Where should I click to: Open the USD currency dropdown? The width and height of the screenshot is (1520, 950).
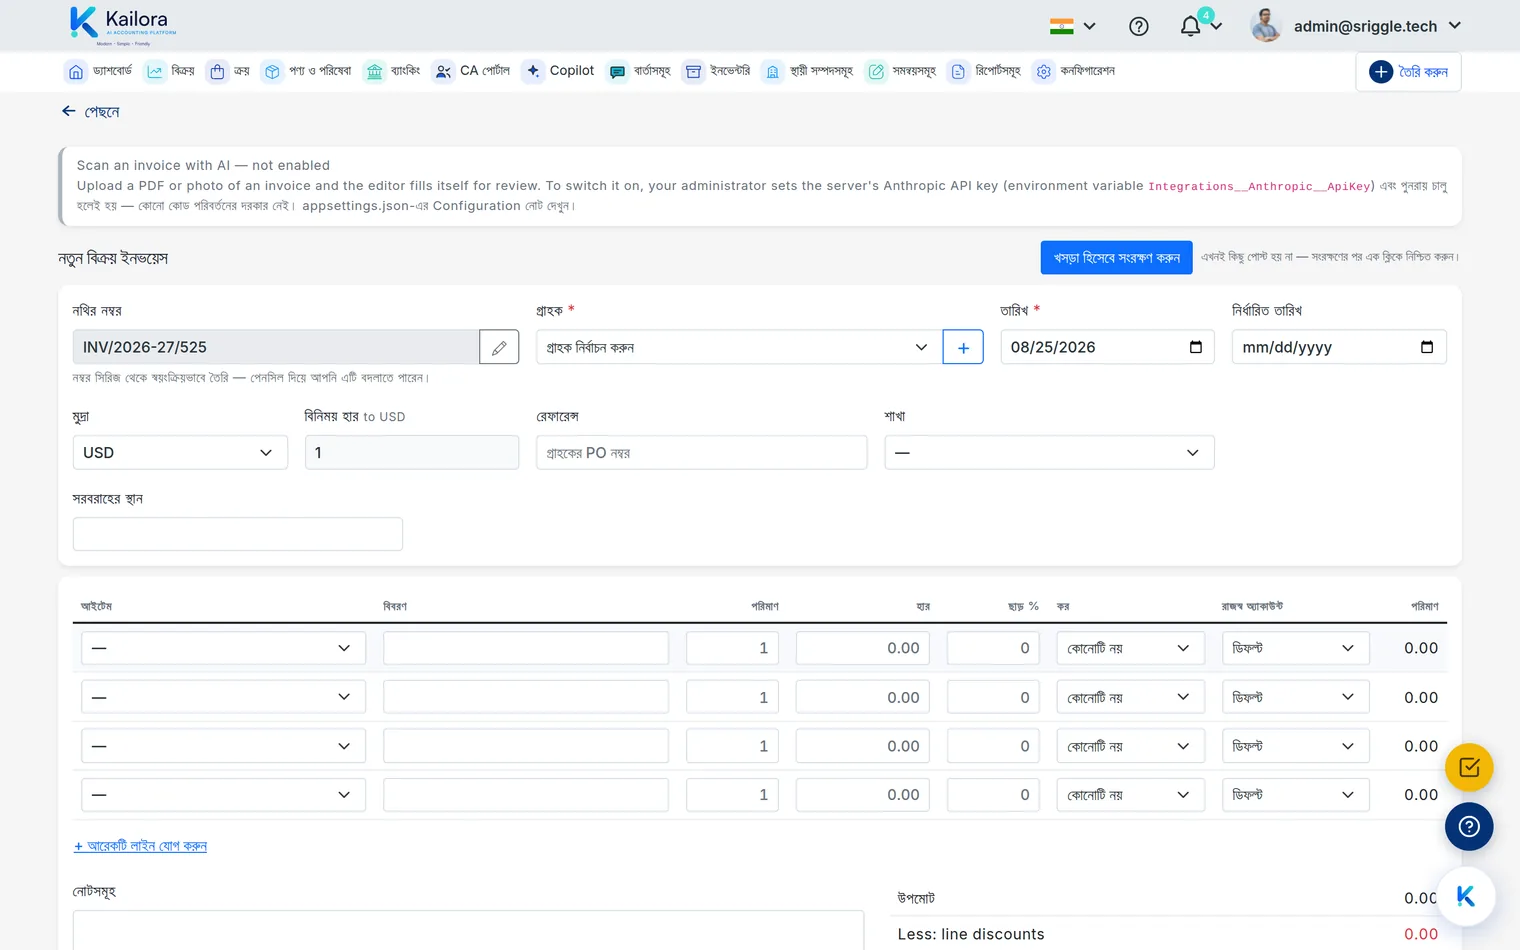click(x=180, y=452)
